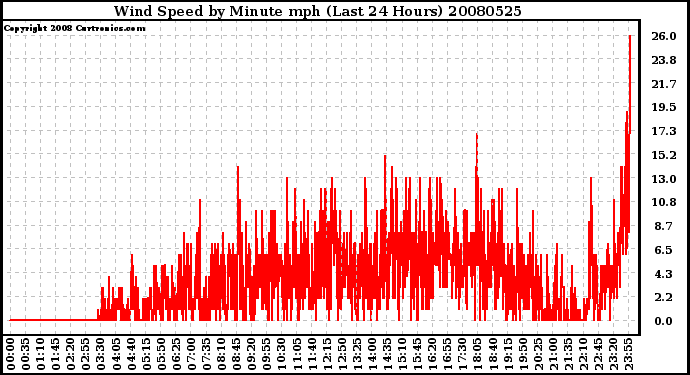Screen dimensions: 690x375
Task: Click the 19:50 time axis label
Action: [523, 354]
